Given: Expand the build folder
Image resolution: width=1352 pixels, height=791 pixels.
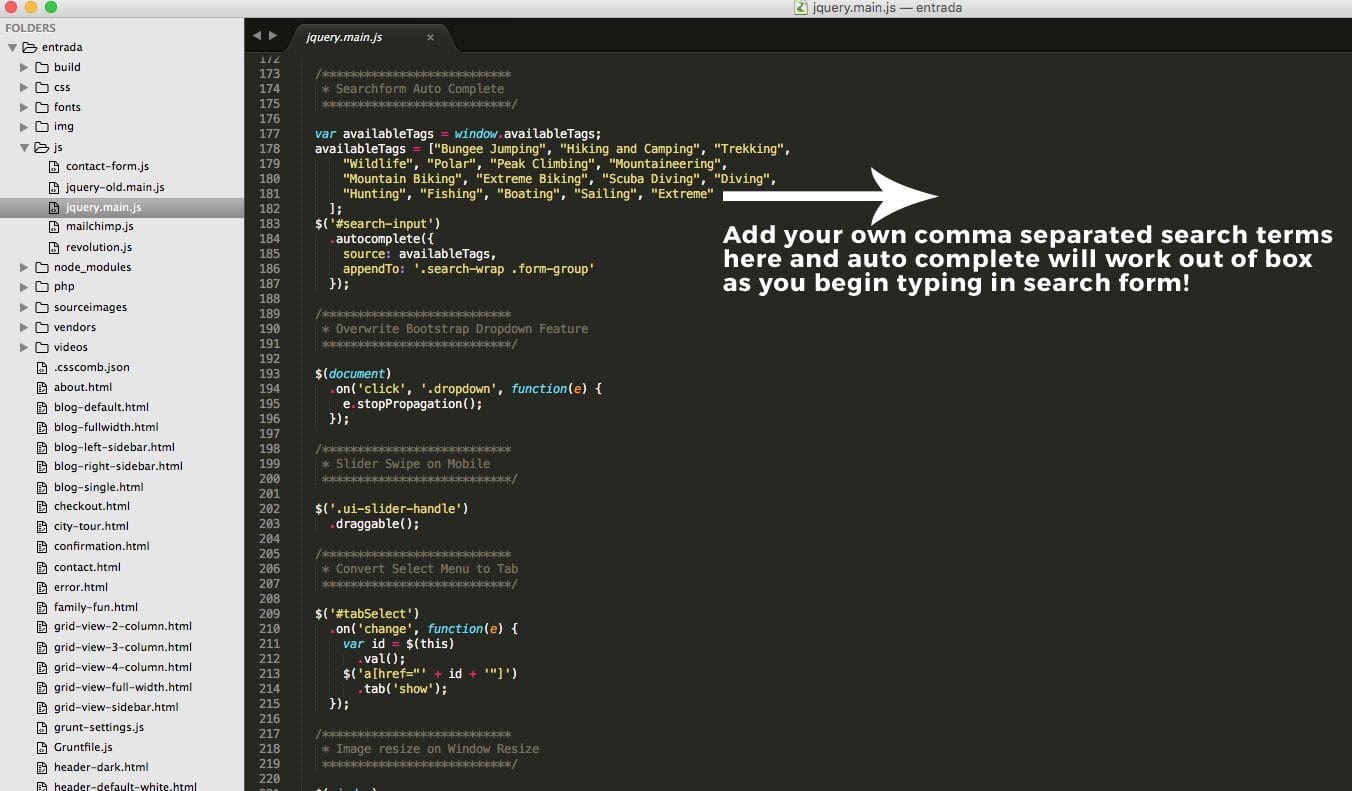Looking at the screenshot, I should click(25, 67).
